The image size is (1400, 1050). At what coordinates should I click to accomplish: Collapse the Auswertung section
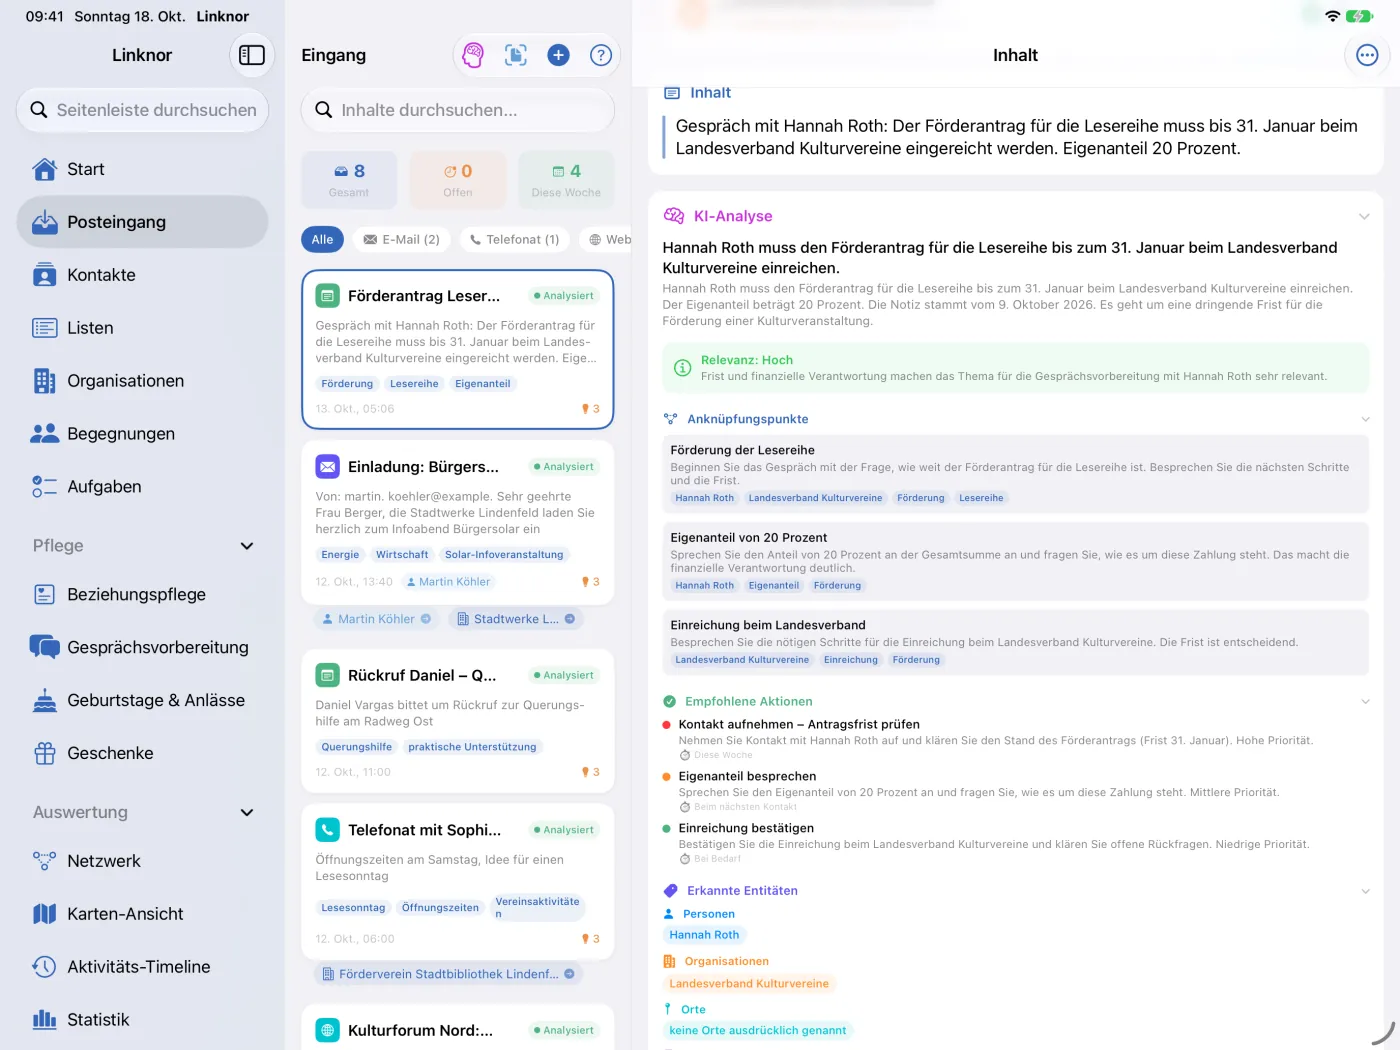click(247, 813)
